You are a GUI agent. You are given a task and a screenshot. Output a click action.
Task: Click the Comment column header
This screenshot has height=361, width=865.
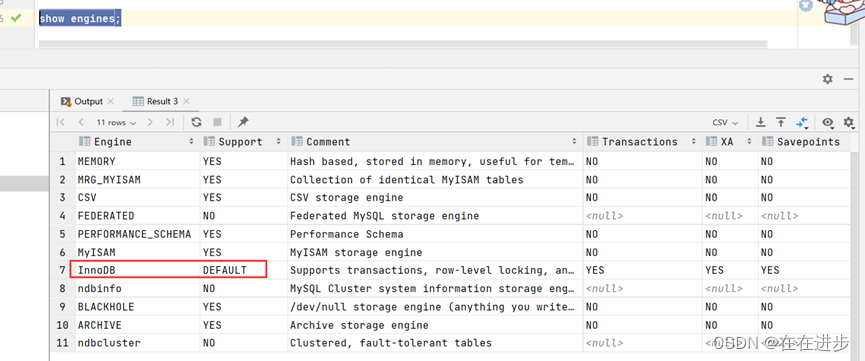coord(435,142)
